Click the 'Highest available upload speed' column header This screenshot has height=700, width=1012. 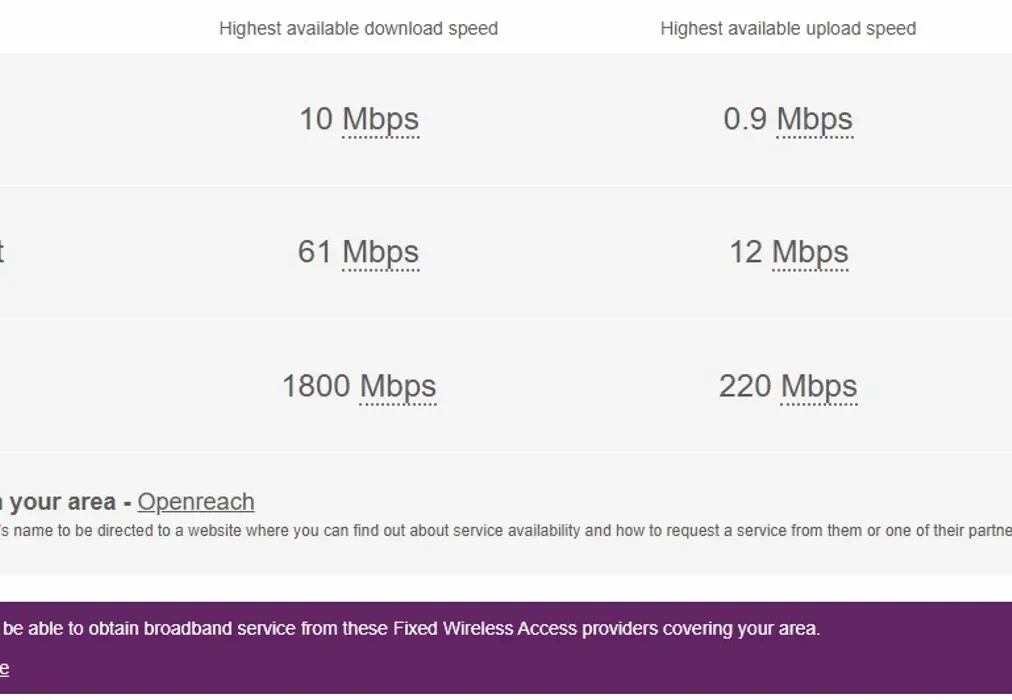click(788, 29)
